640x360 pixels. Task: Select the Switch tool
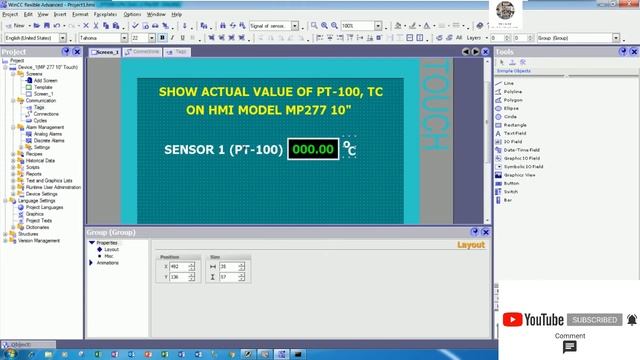click(507, 192)
